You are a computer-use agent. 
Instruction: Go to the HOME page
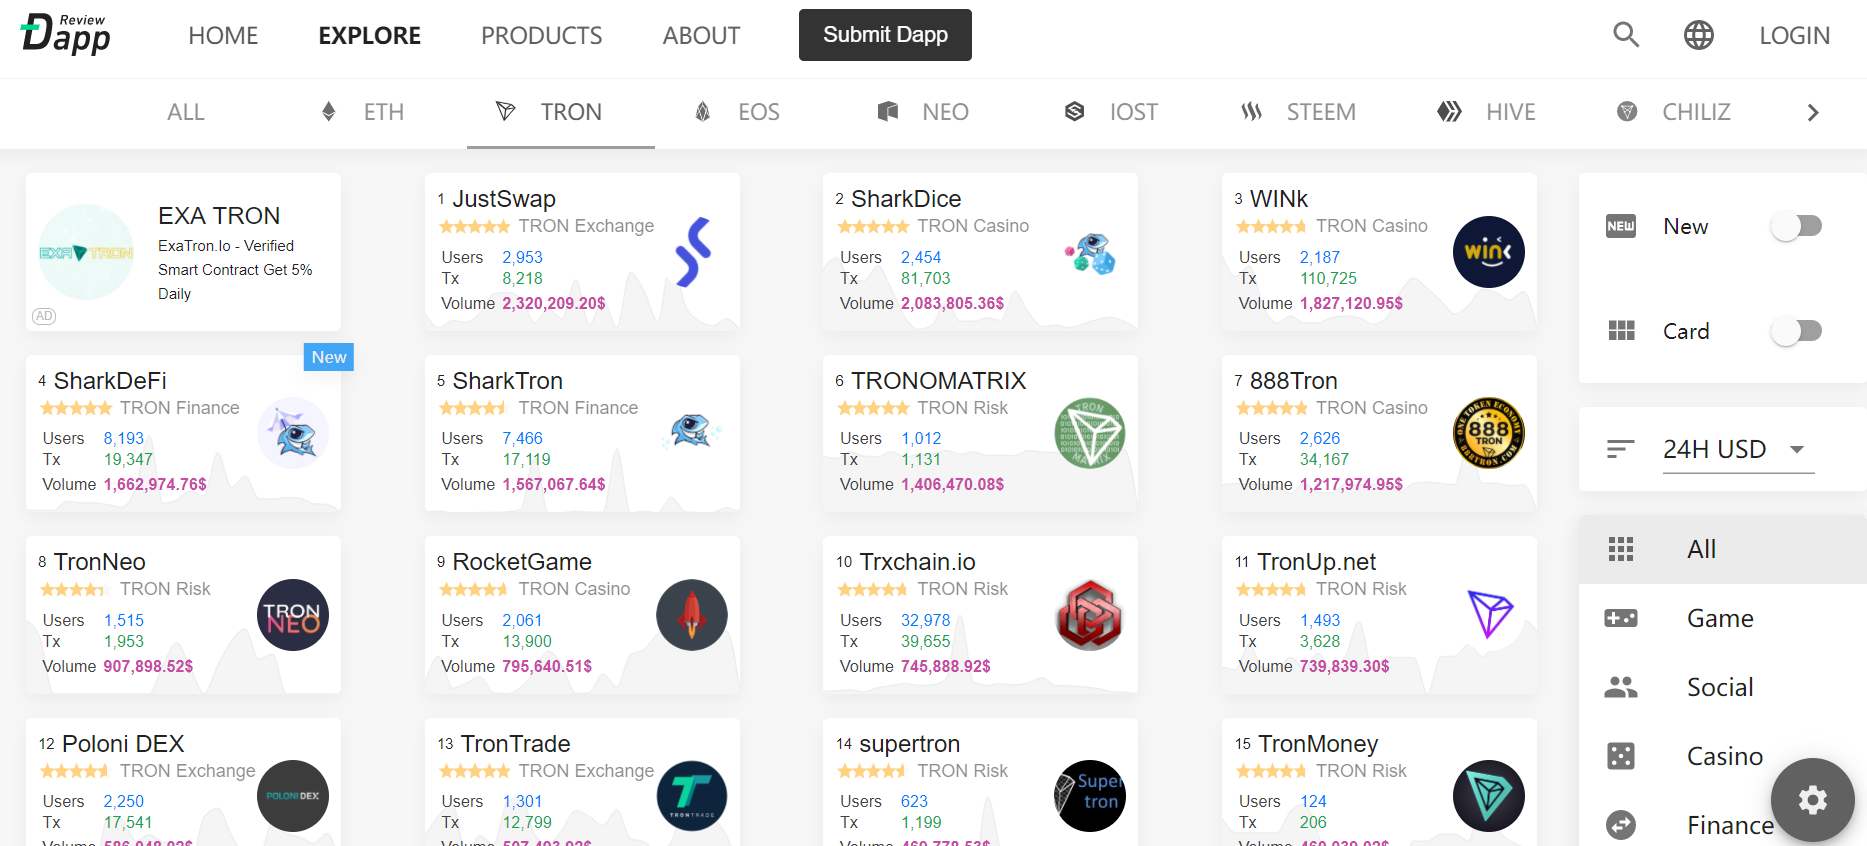coord(223,36)
